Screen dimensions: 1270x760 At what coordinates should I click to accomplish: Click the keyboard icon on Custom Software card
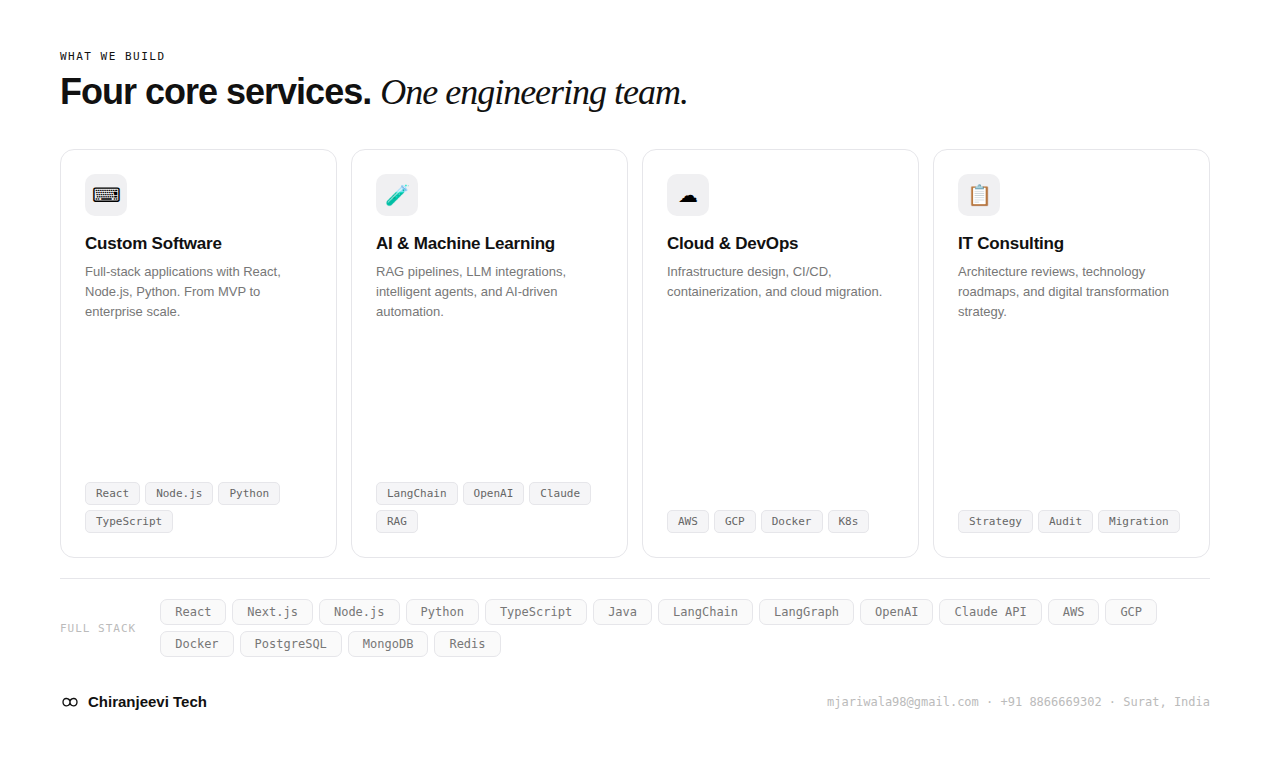pyautogui.click(x=105, y=195)
